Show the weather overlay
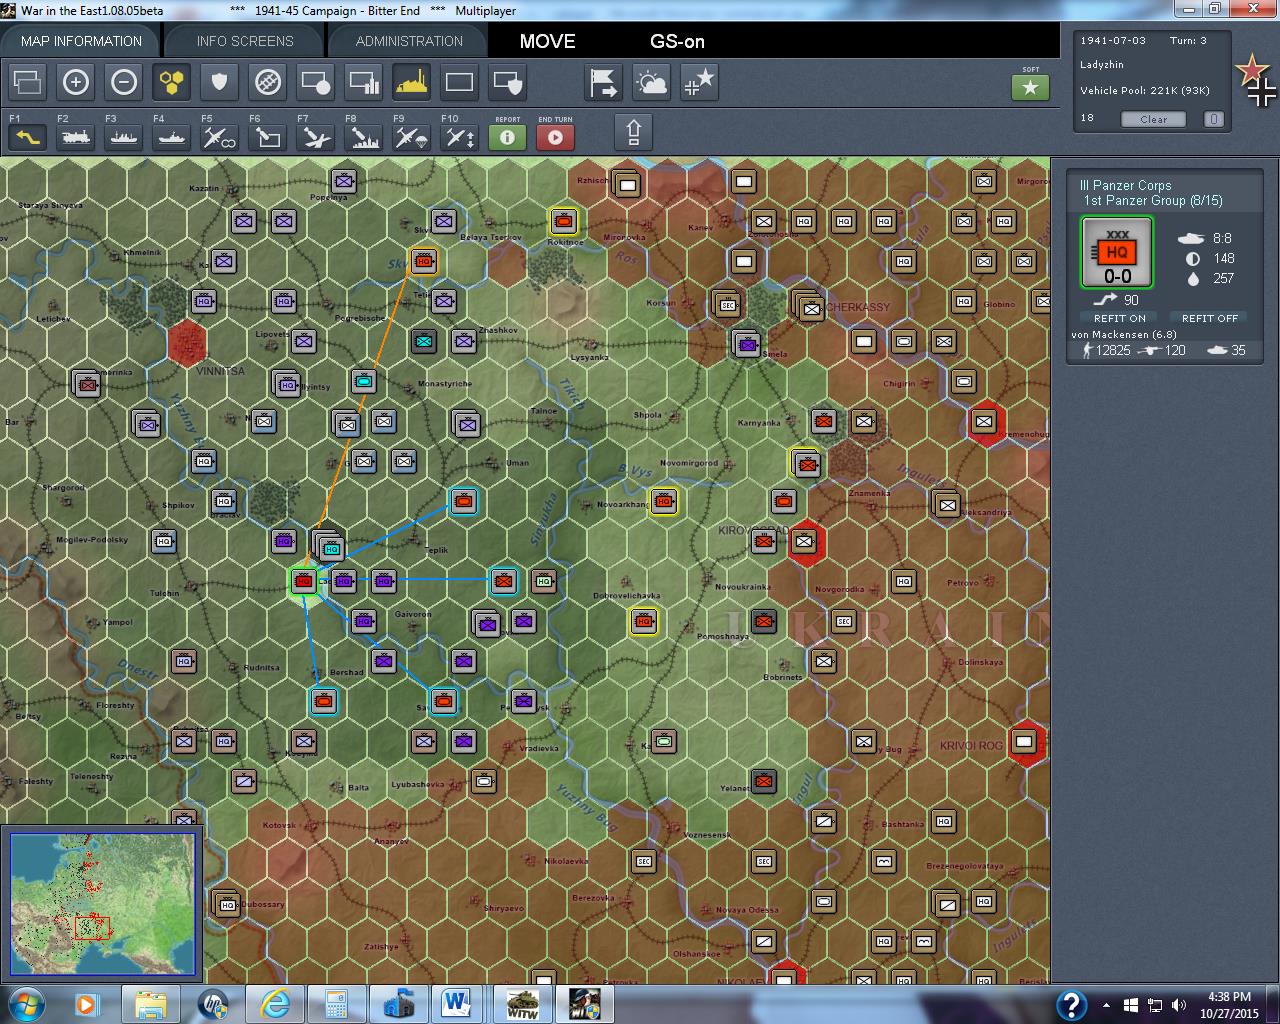This screenshot has width=1280, height=1024. [x=652, y=82]
